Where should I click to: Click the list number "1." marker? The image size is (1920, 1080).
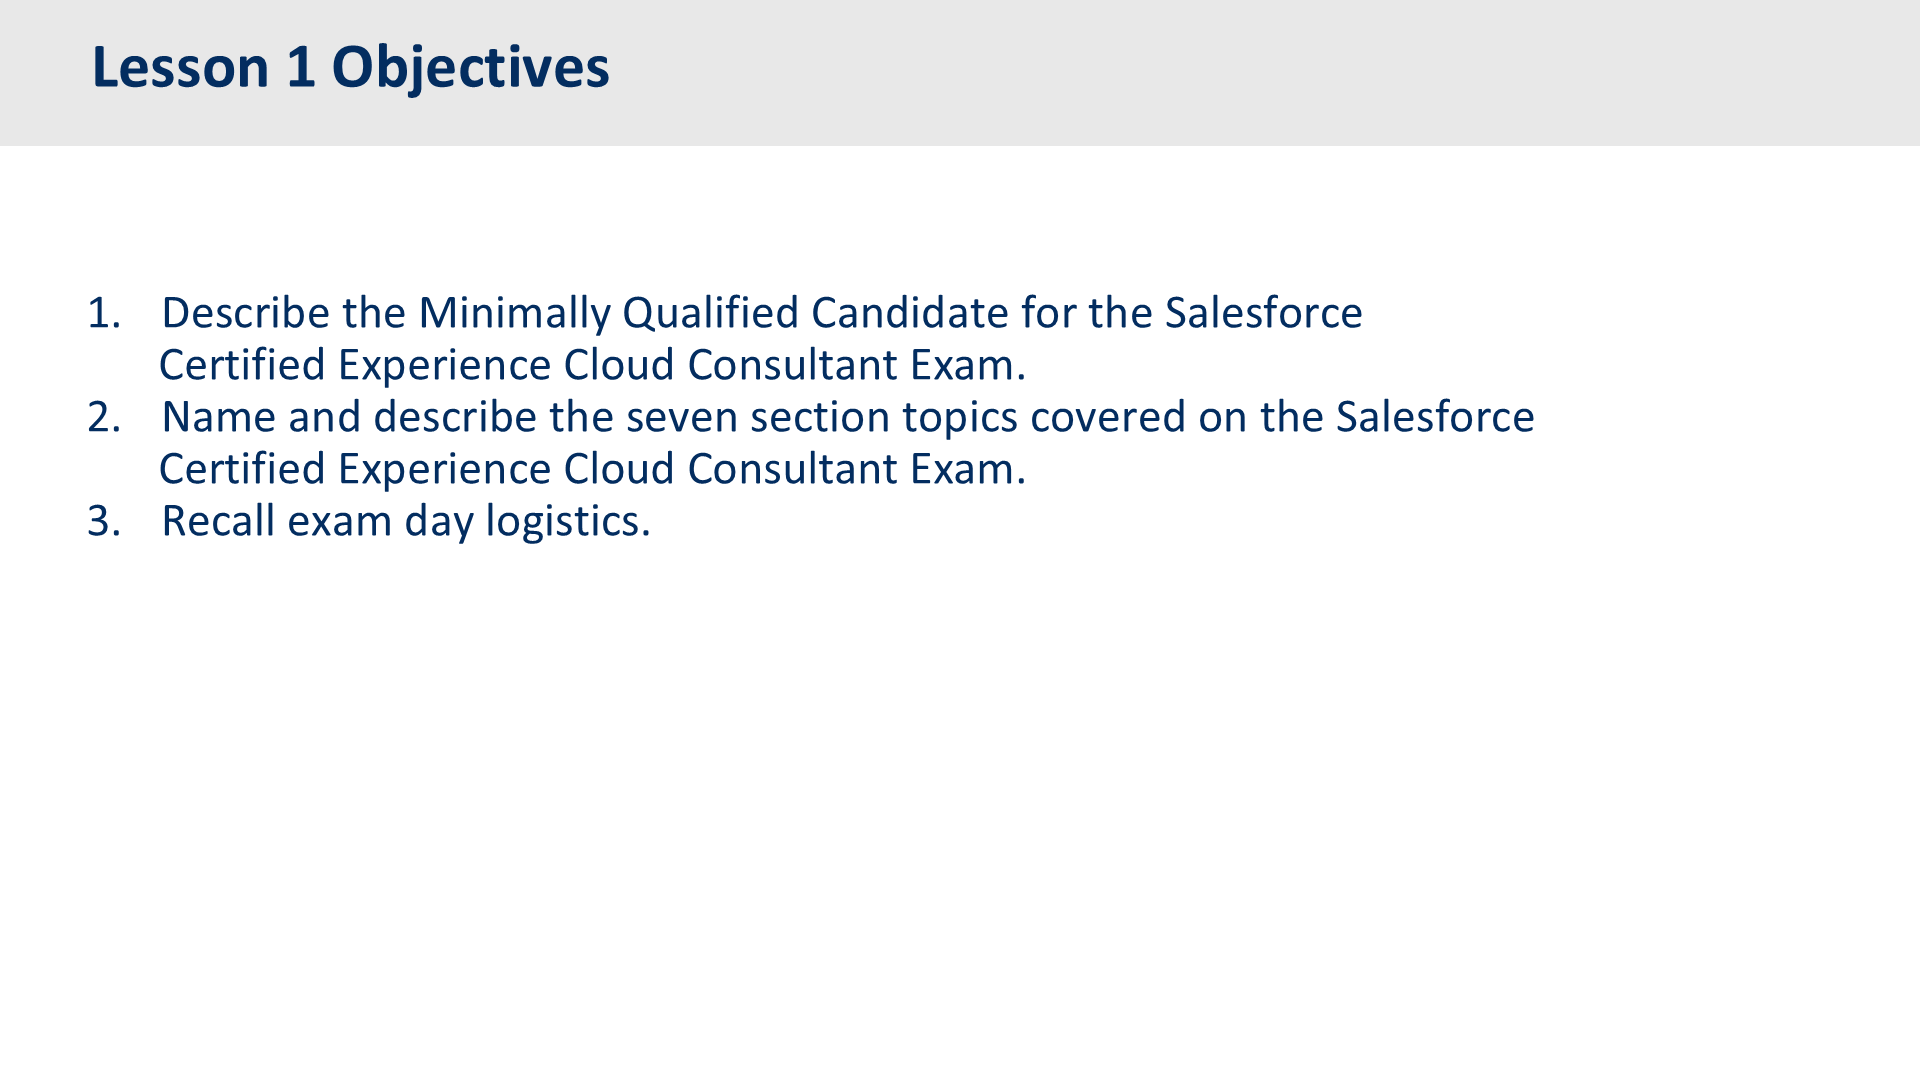(104, 313)
